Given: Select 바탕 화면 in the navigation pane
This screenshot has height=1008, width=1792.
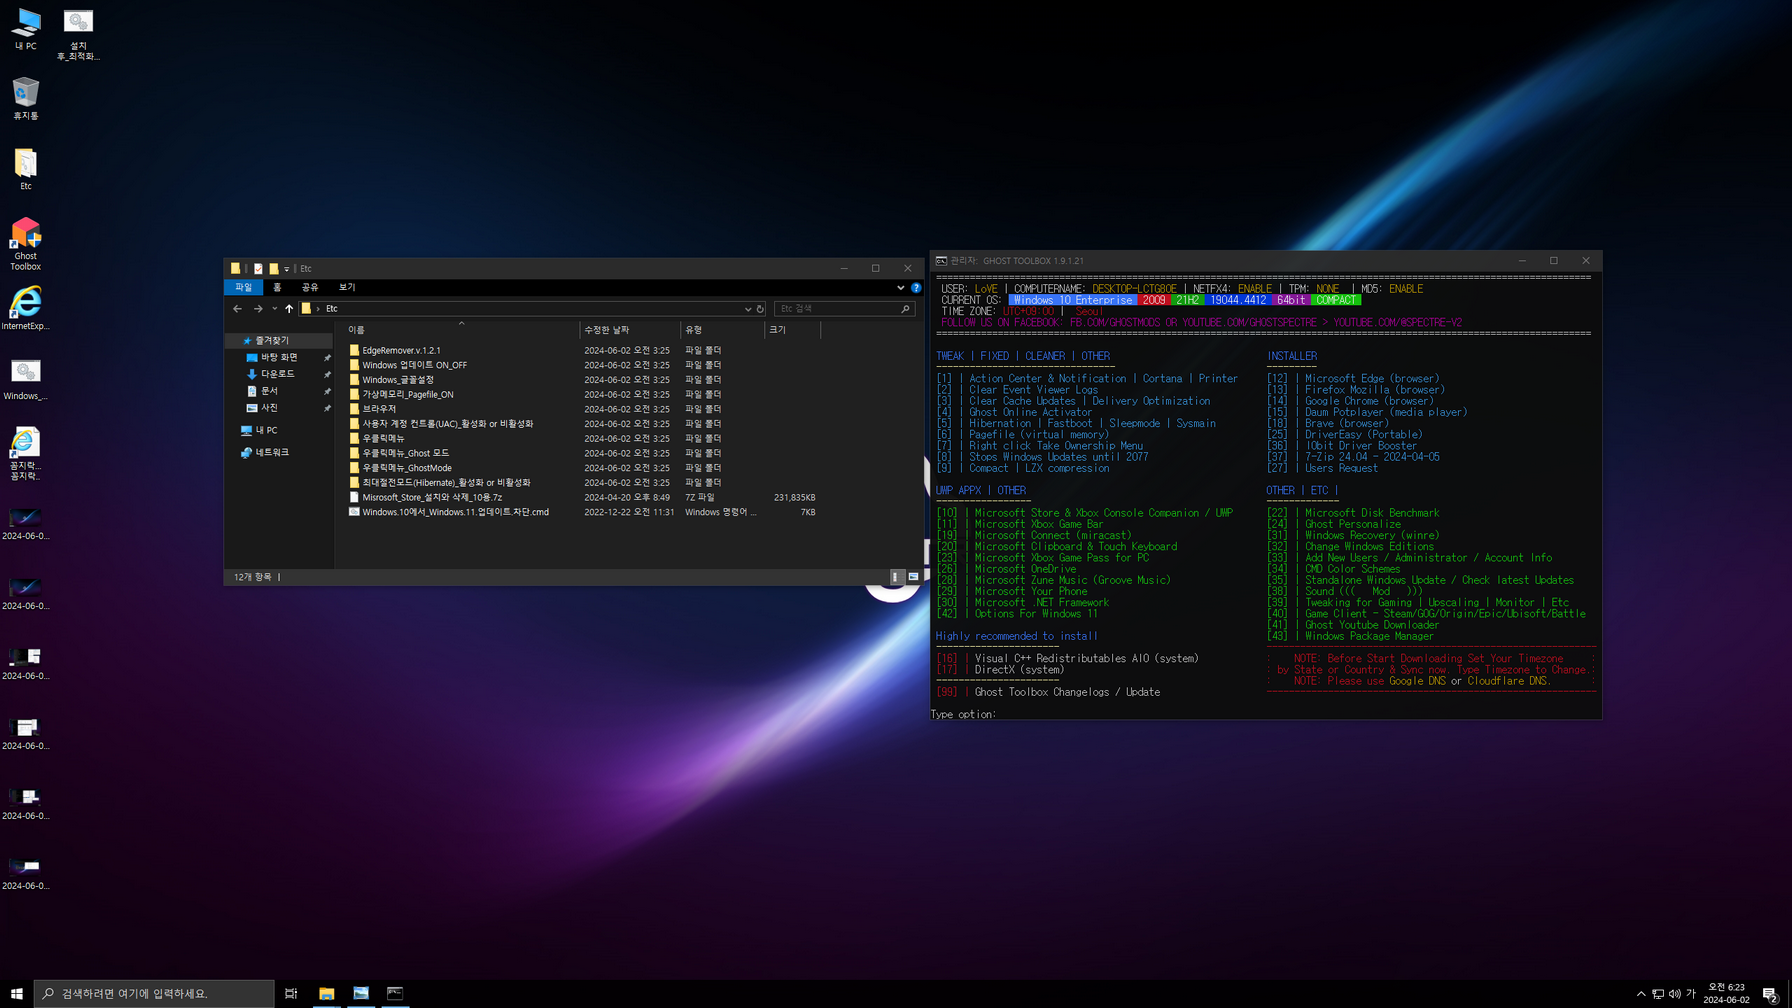Looking at the screenshot, I should tap(279, 358).
